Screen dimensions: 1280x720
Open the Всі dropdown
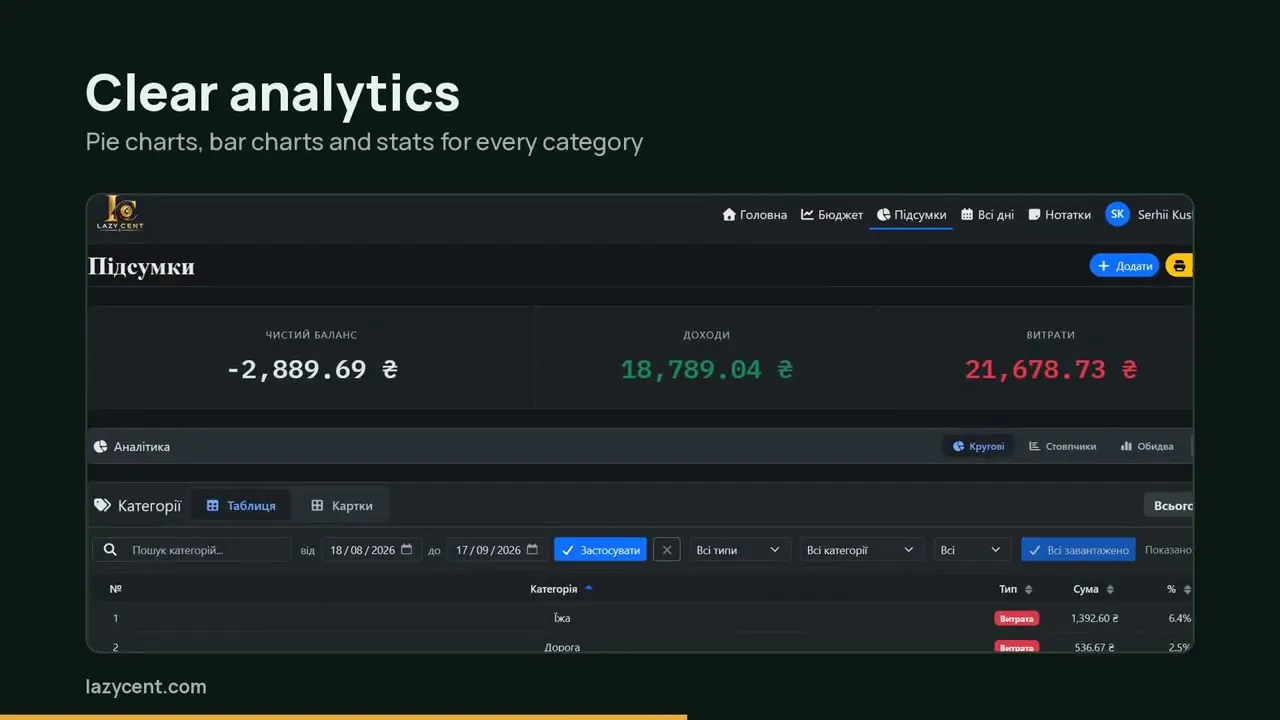[x=972, y=550]
